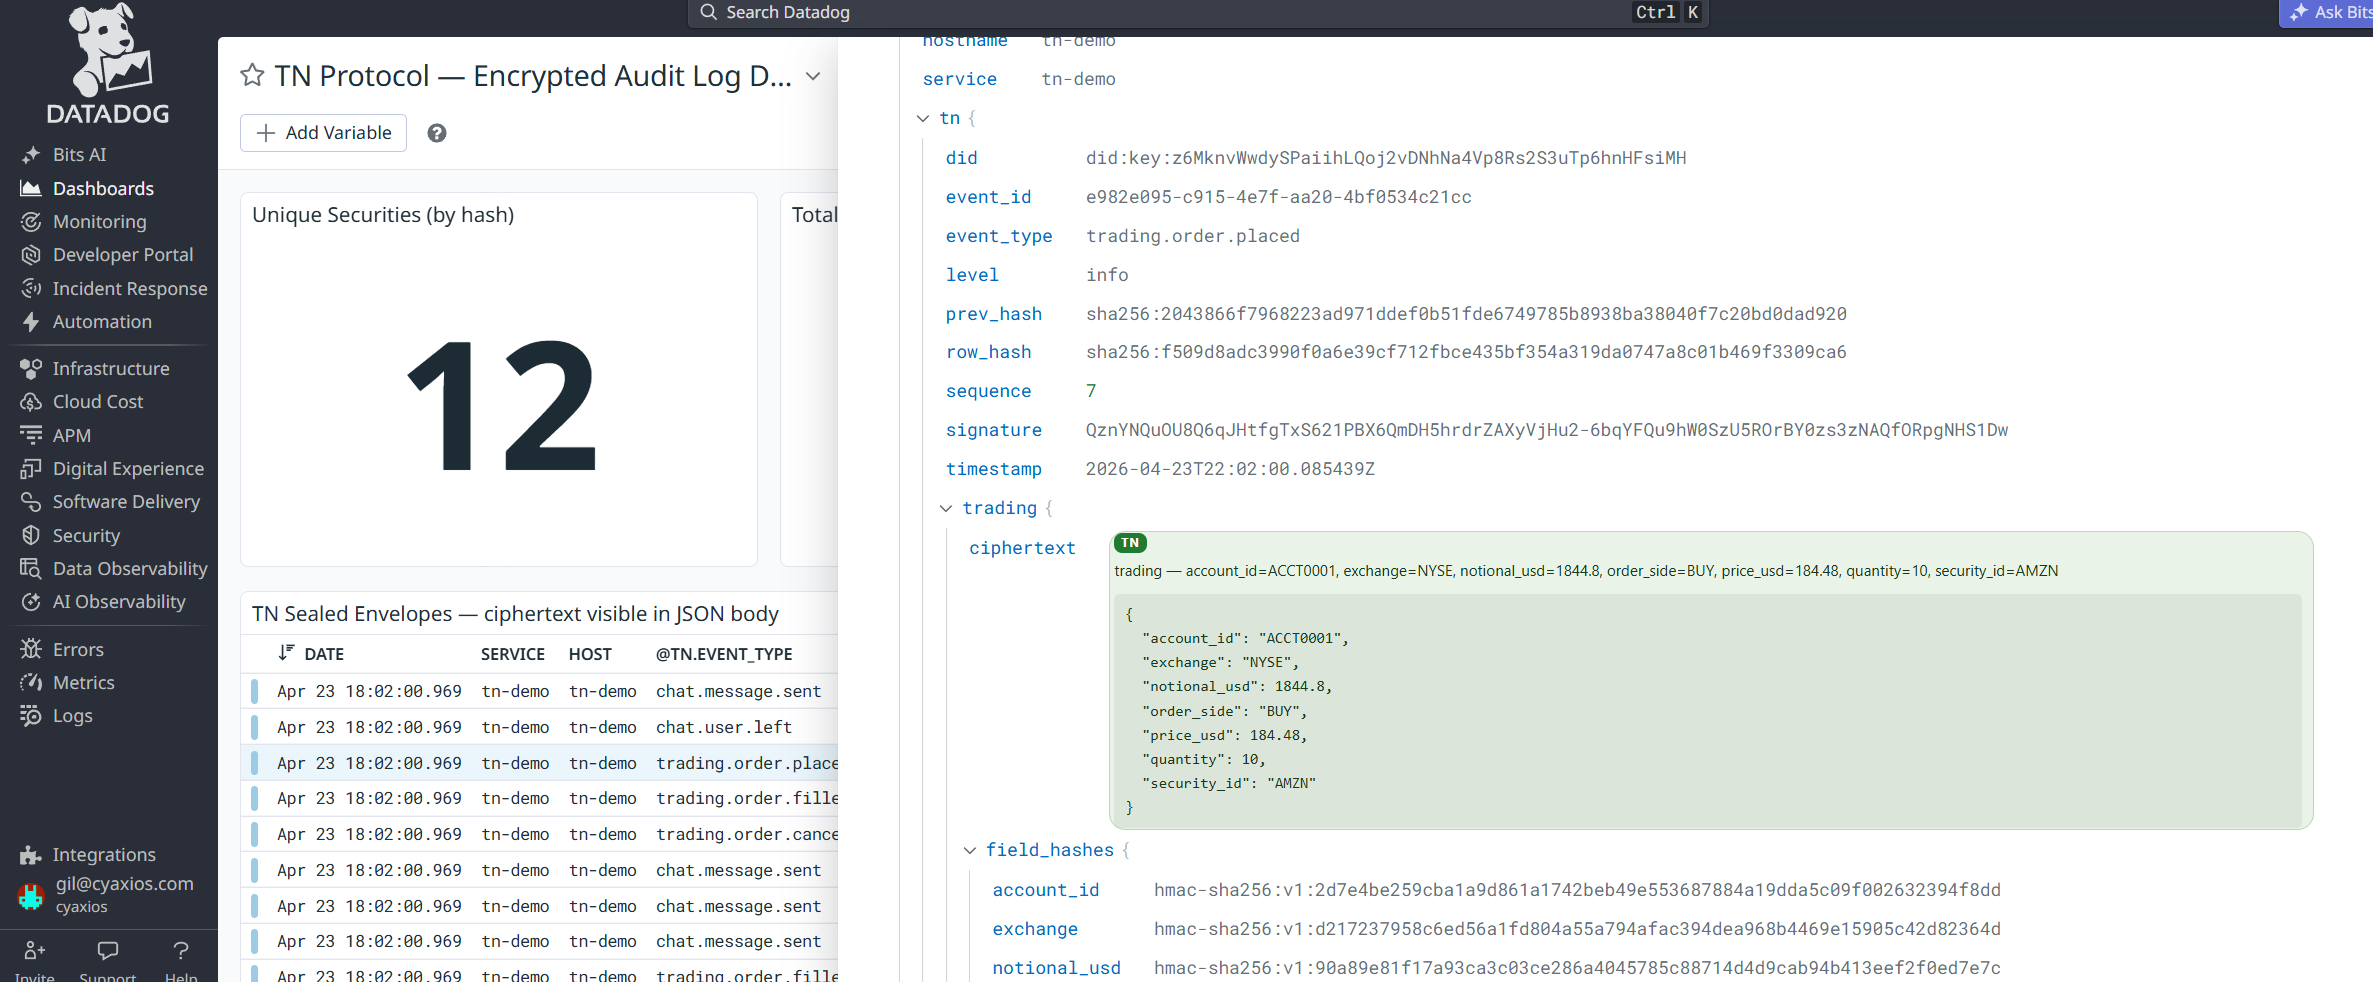The width and height of the screenshot is (2373, 982).
Task: Click the Help question mark icon
Action: (x=181, y=950)
